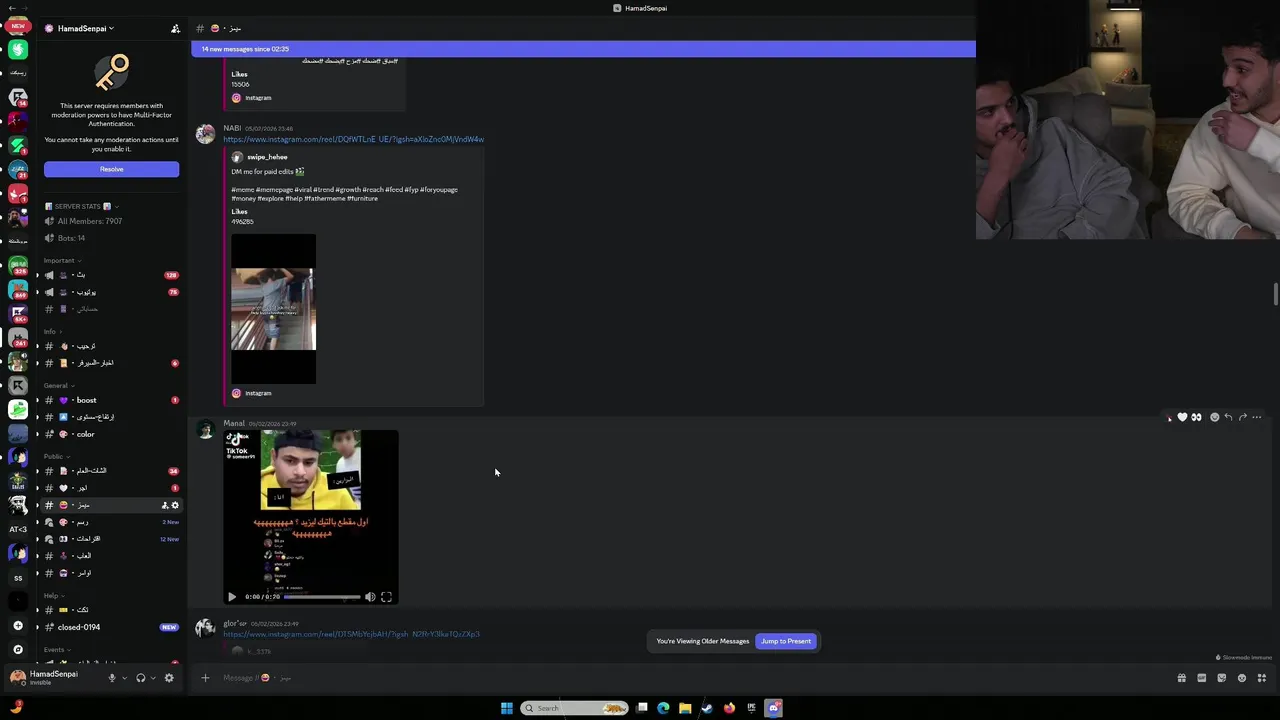Open edit channel gear on selected channel

(175, 505)
